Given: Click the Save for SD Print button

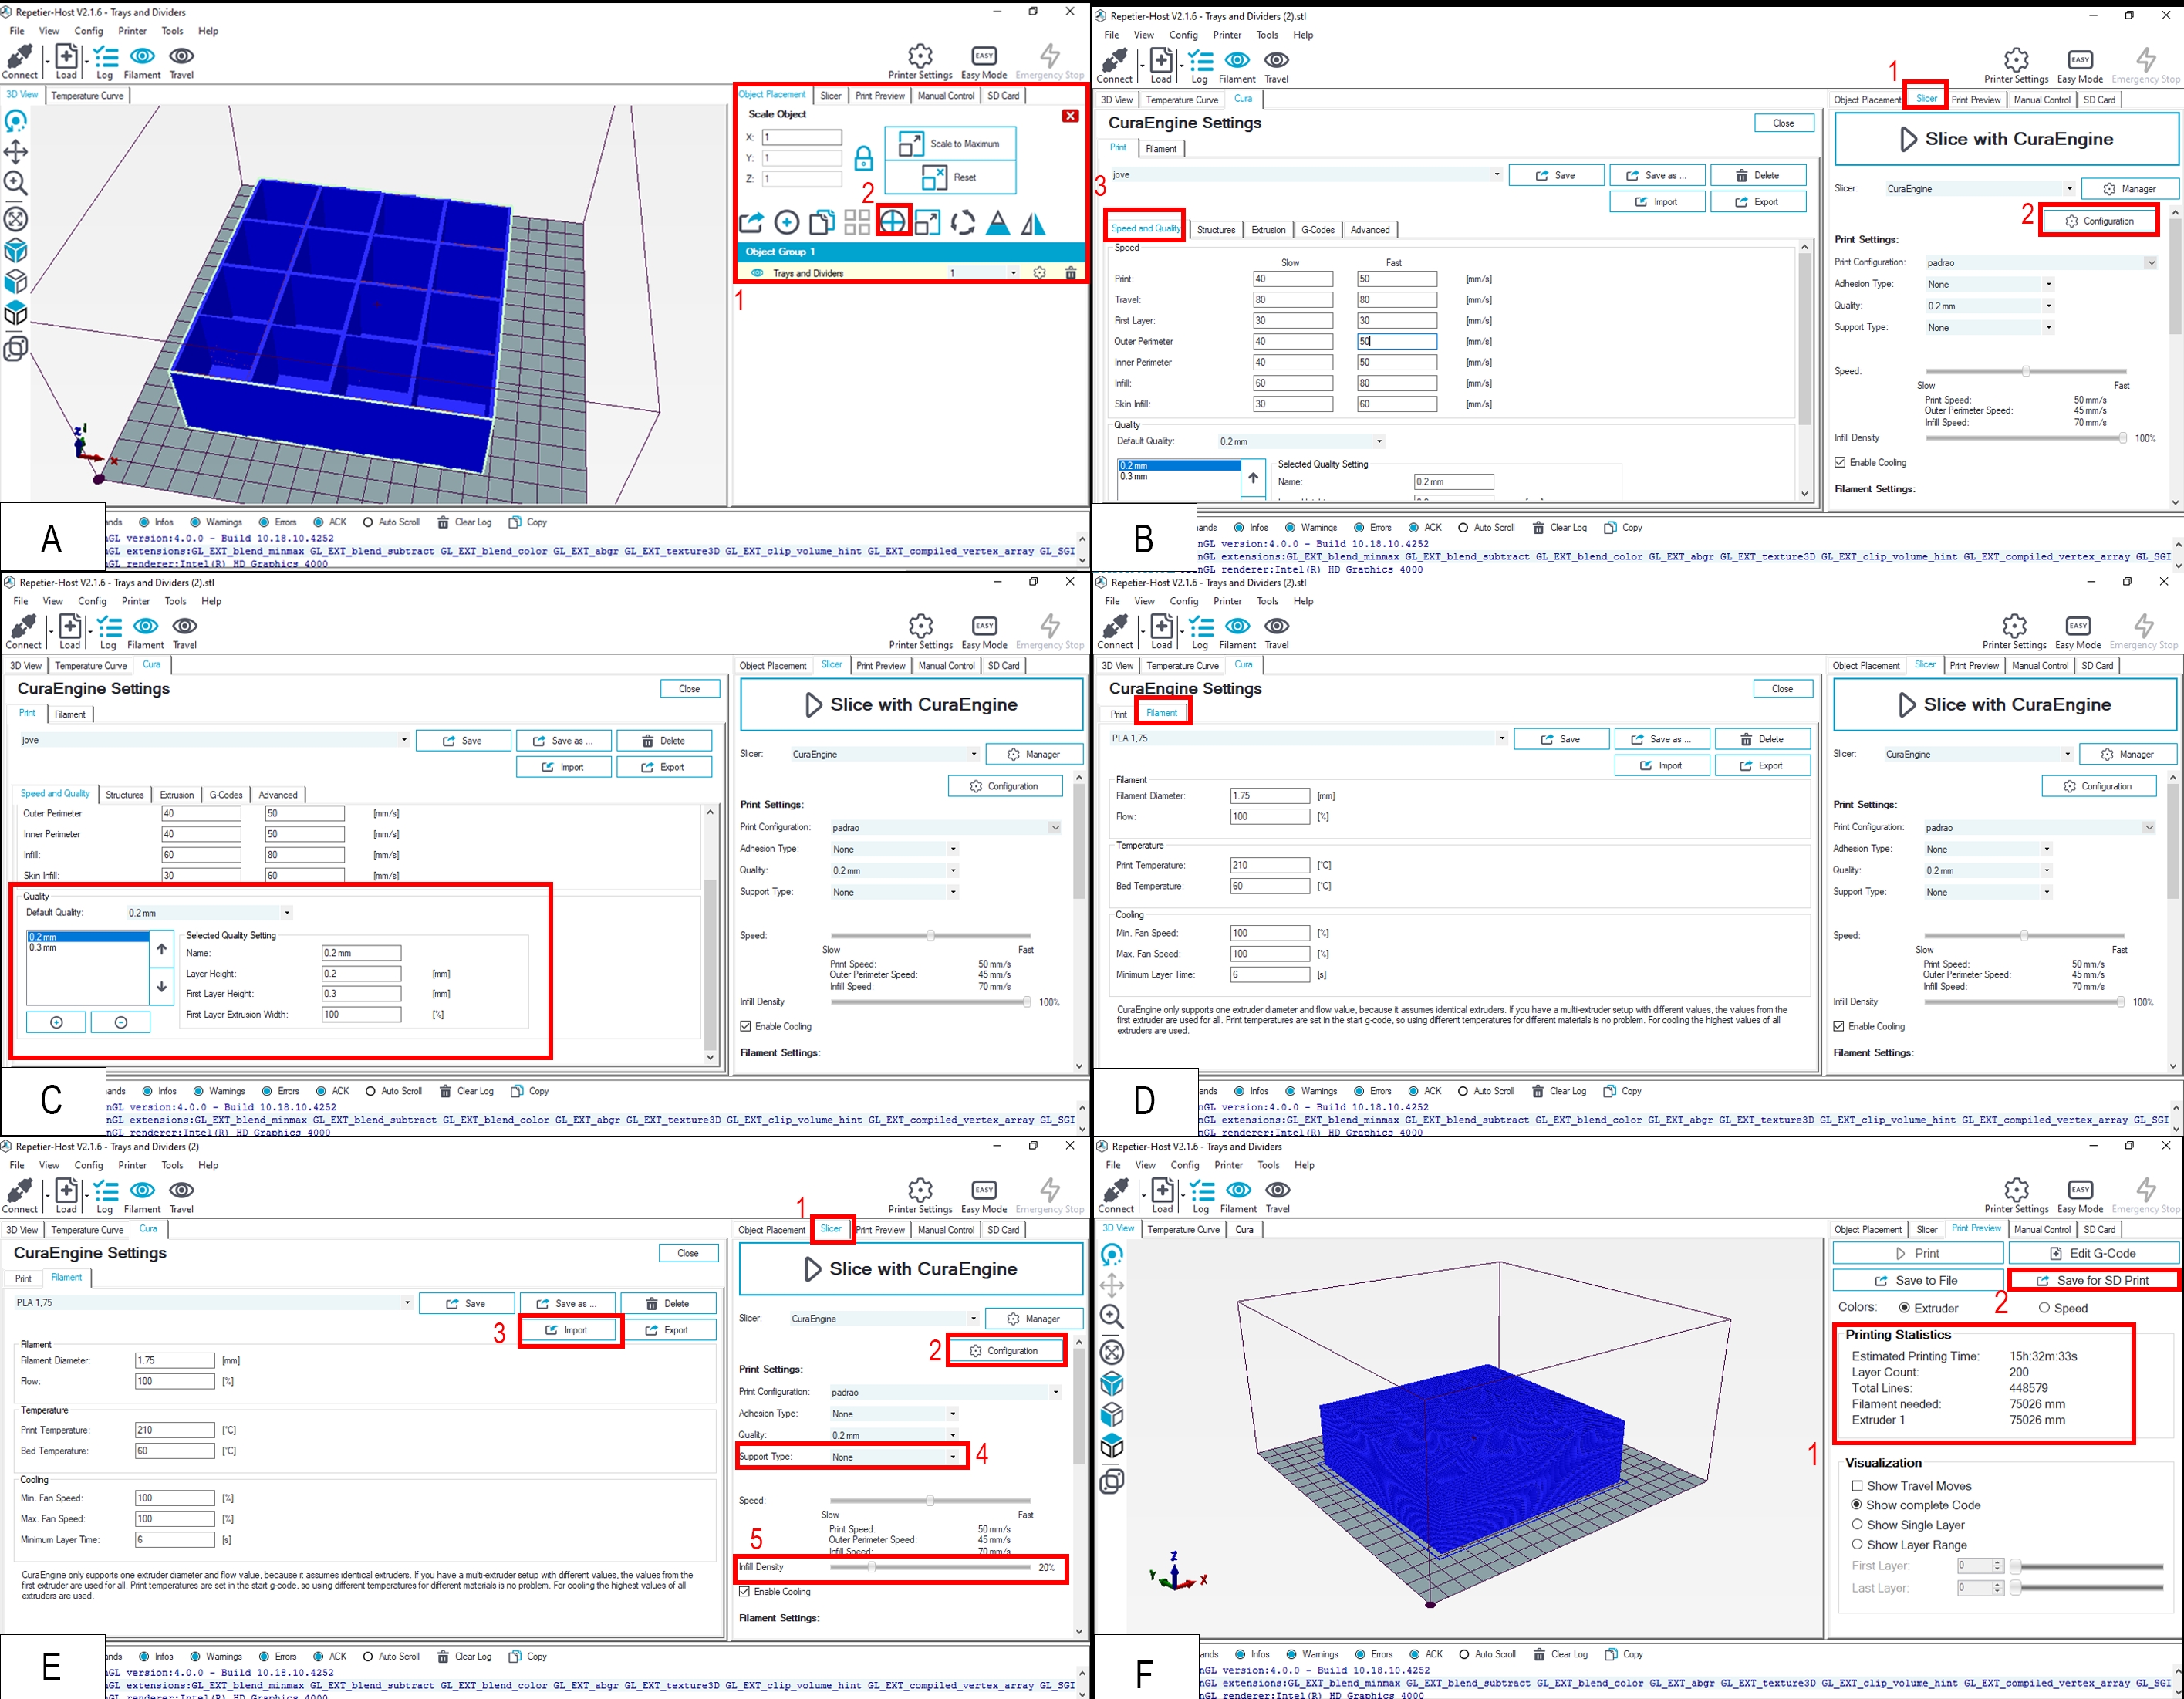Looking at the screenshot, I should (2095, 1281).
